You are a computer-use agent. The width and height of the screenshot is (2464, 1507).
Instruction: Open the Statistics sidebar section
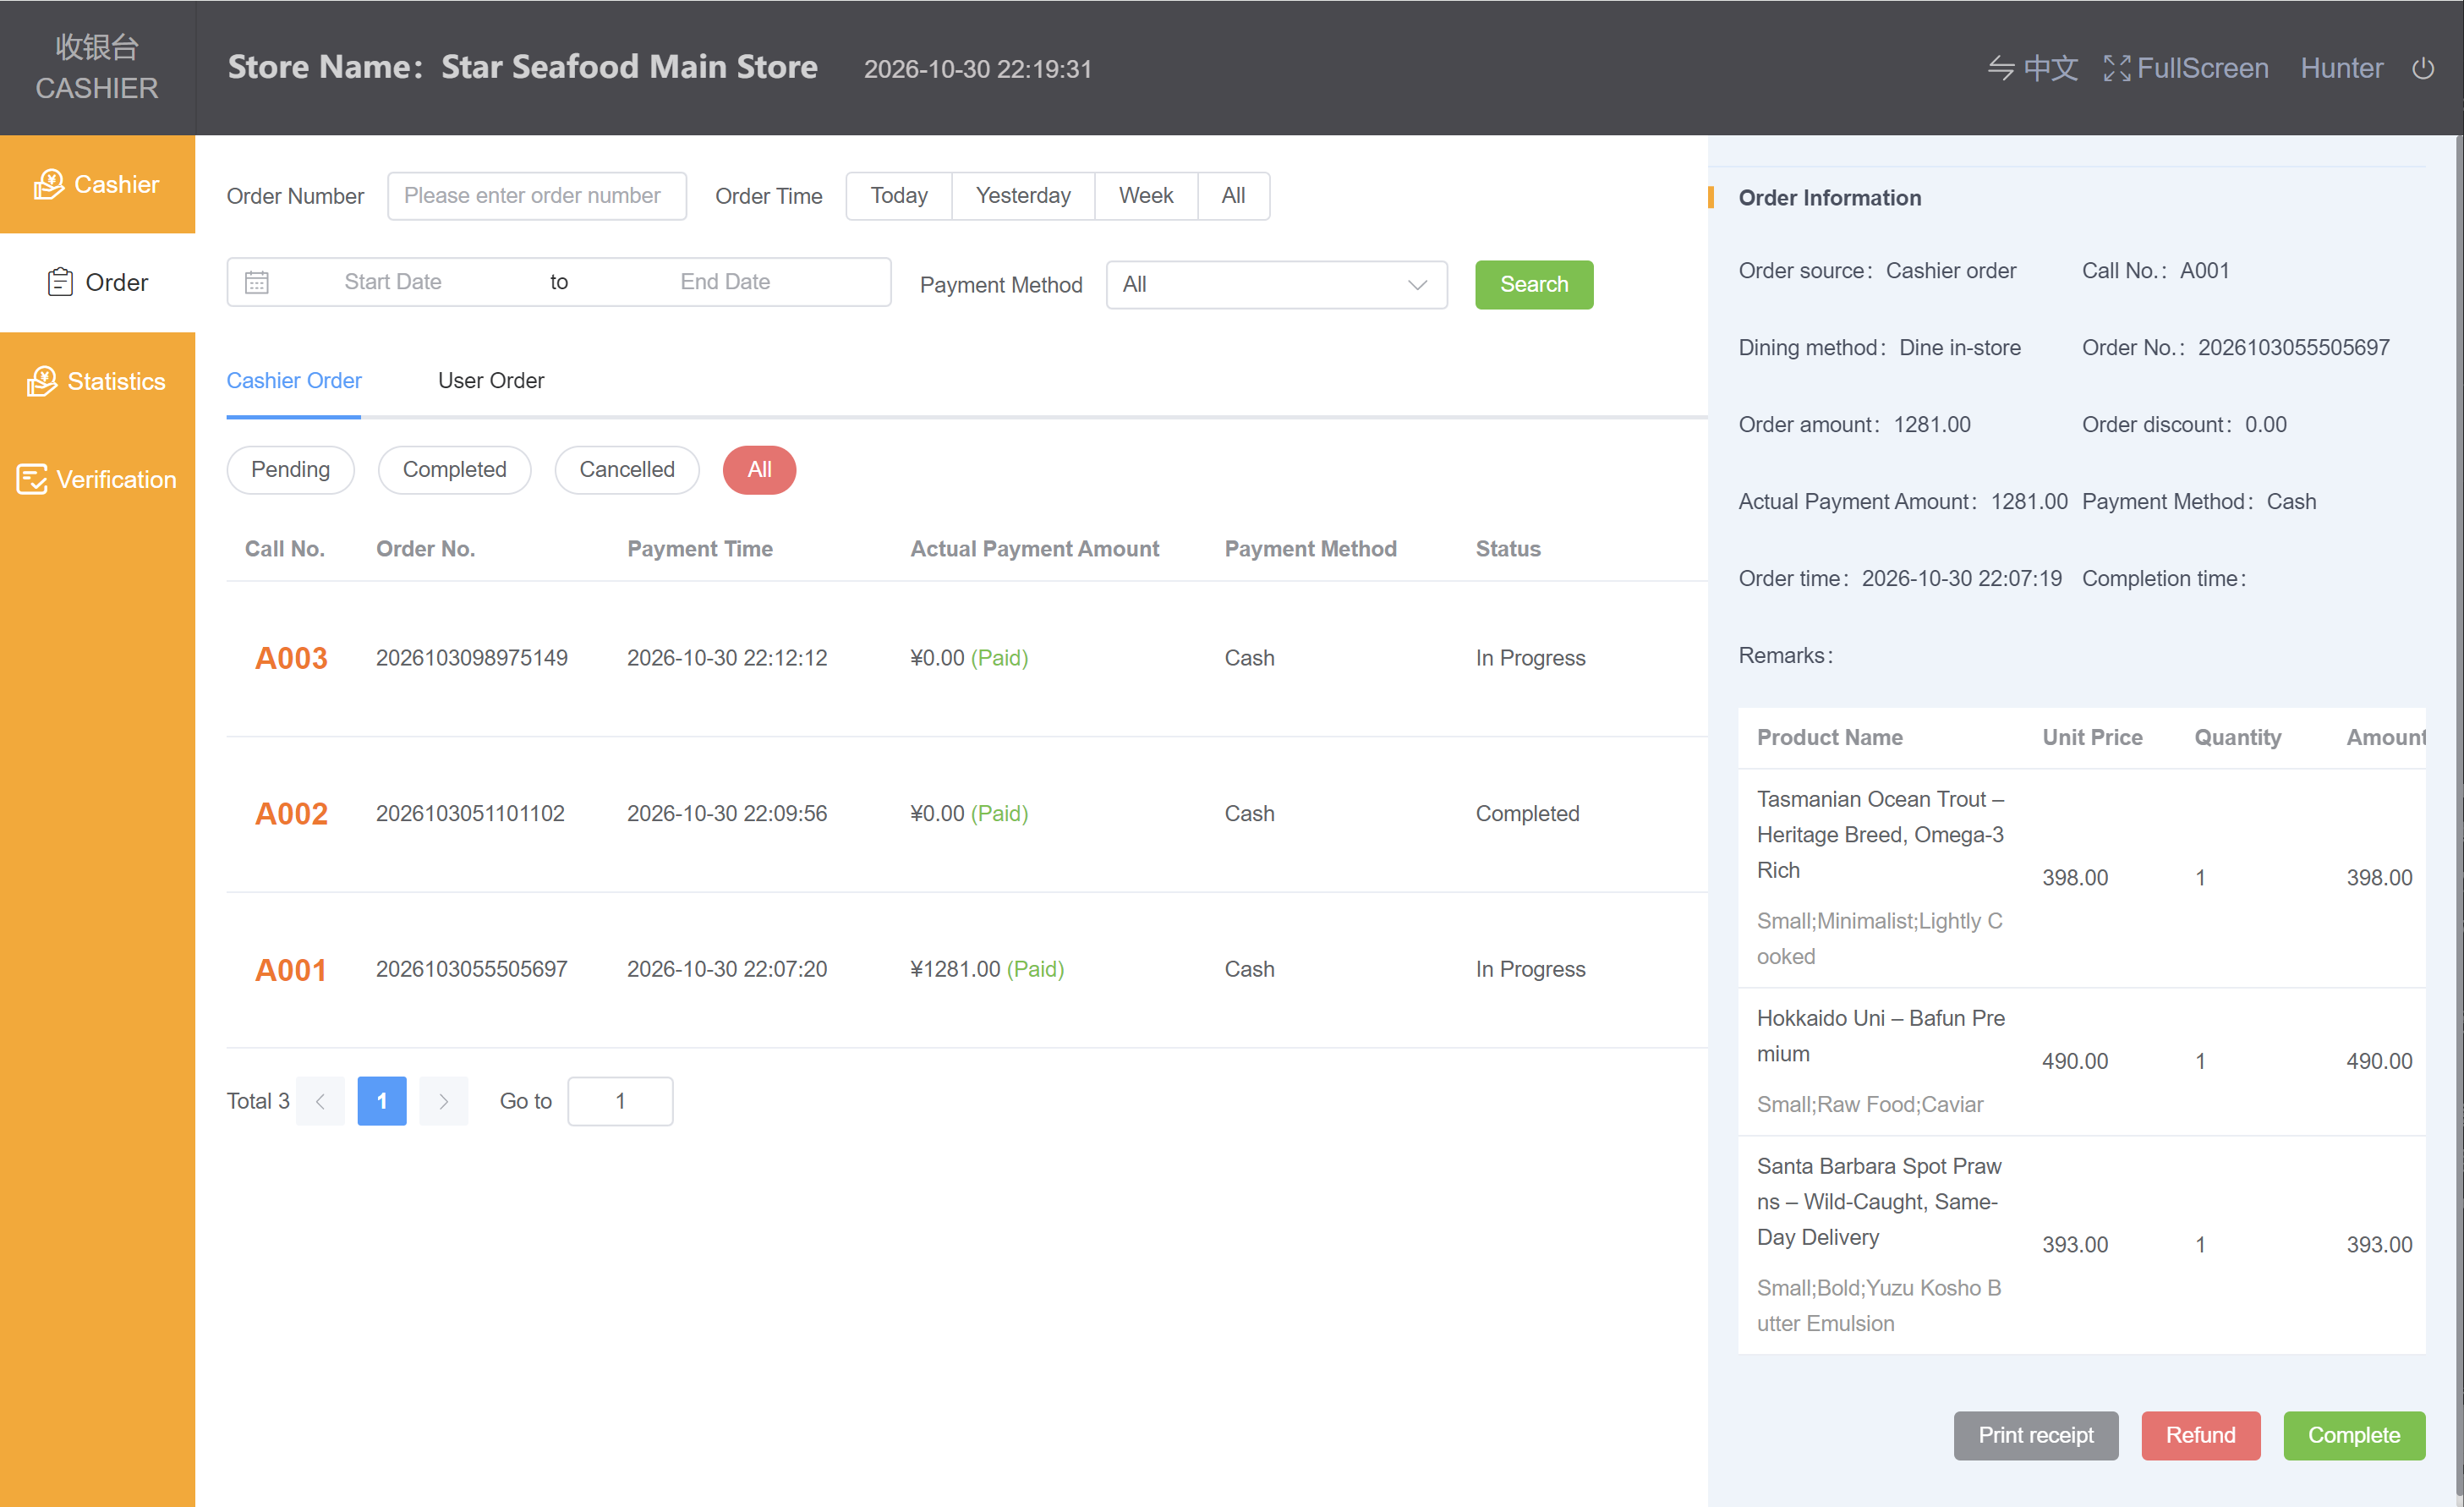point(97,381)
